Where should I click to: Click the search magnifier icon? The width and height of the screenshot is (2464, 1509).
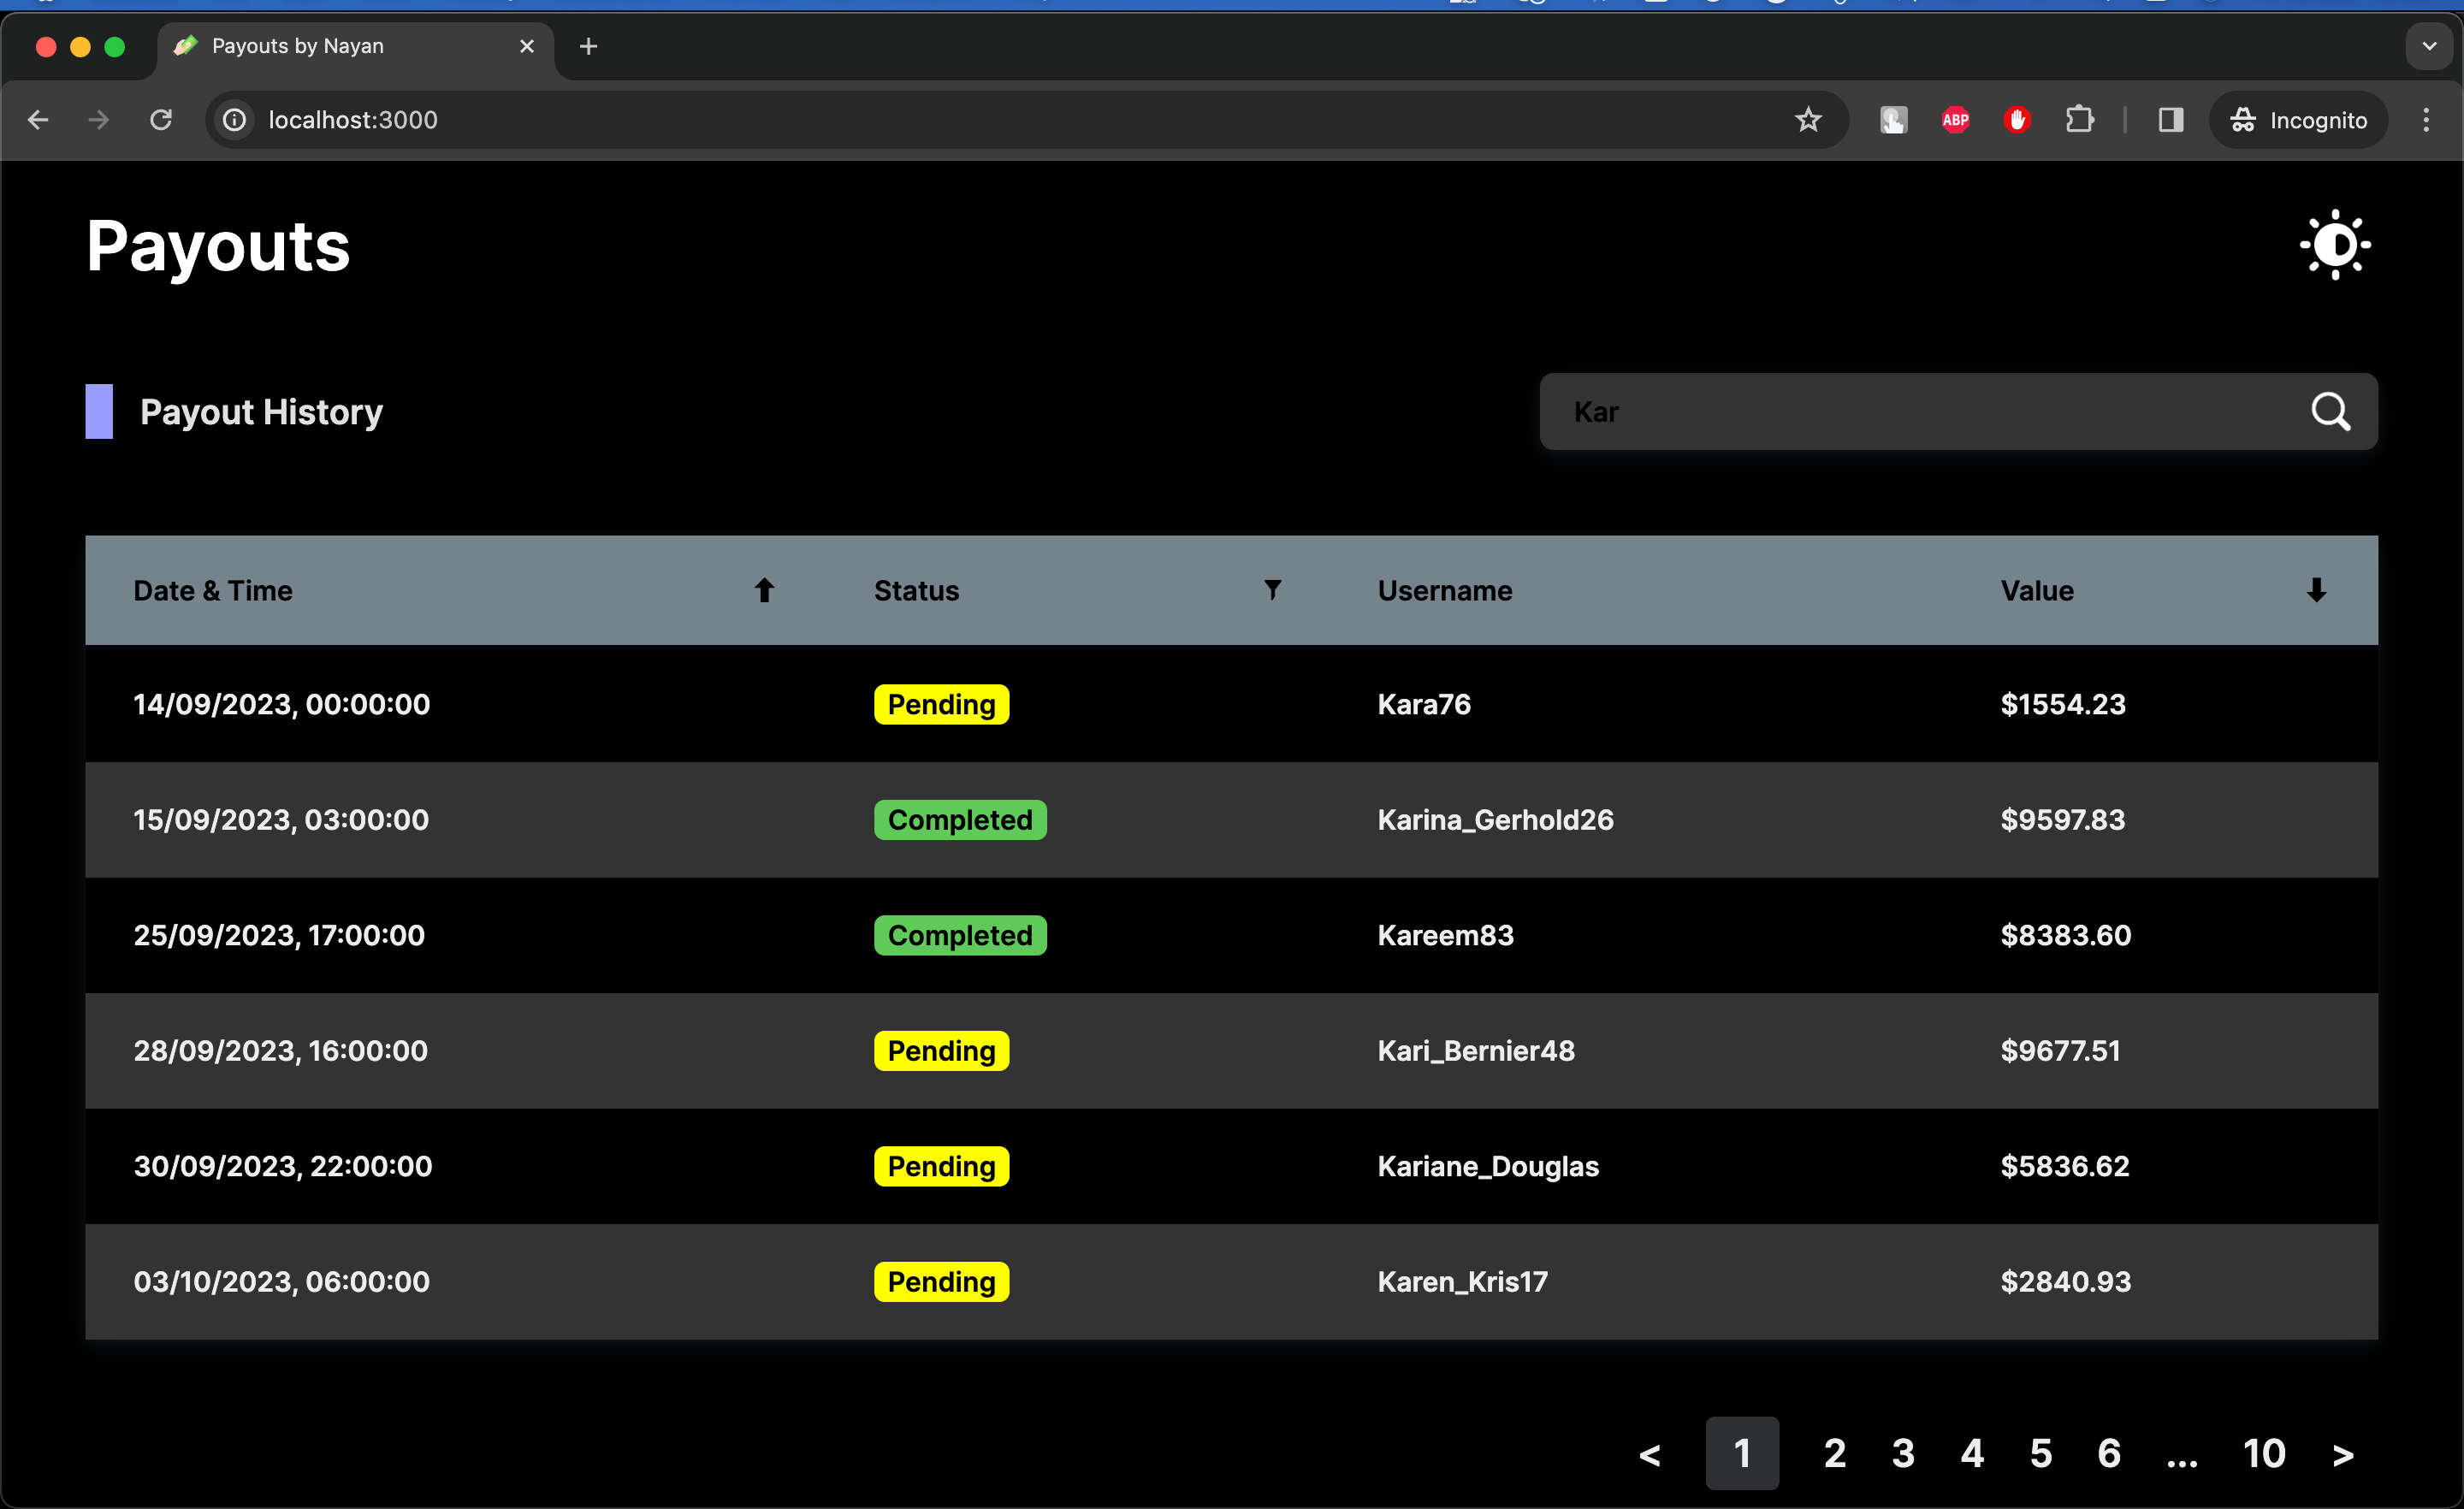(x=2329, y=411)
